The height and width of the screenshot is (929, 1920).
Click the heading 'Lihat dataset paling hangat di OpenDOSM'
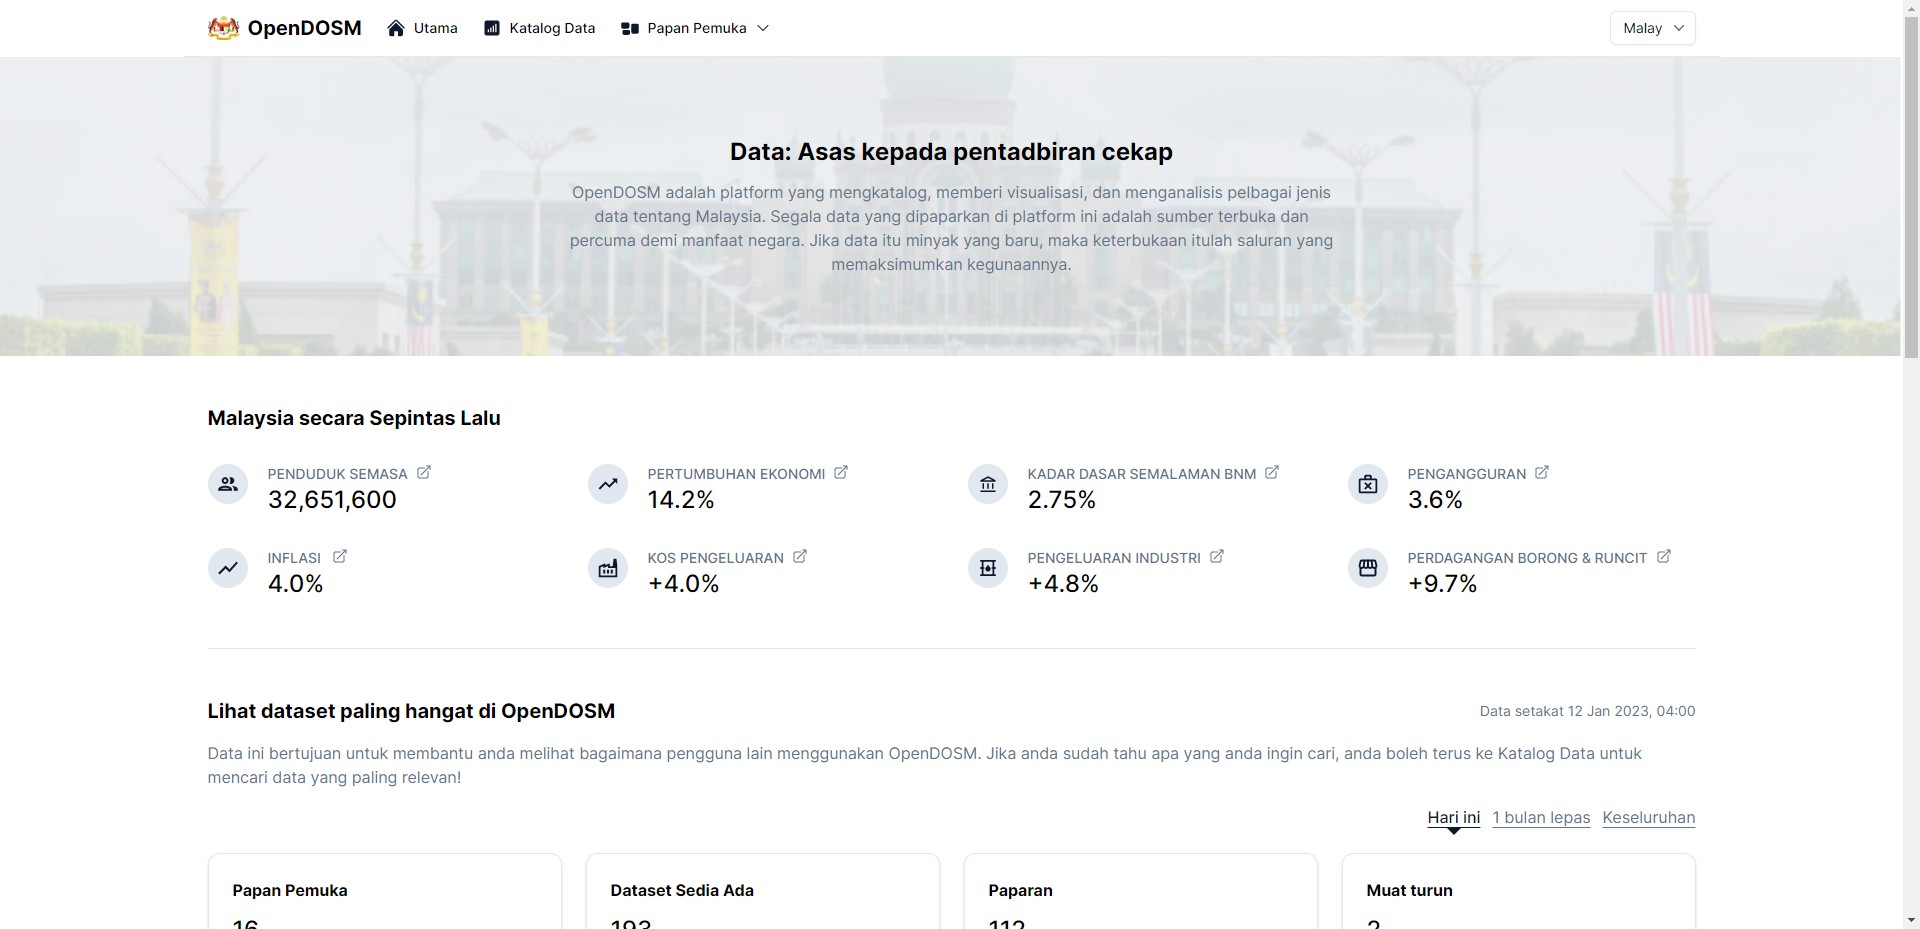[x=411, y=711]
